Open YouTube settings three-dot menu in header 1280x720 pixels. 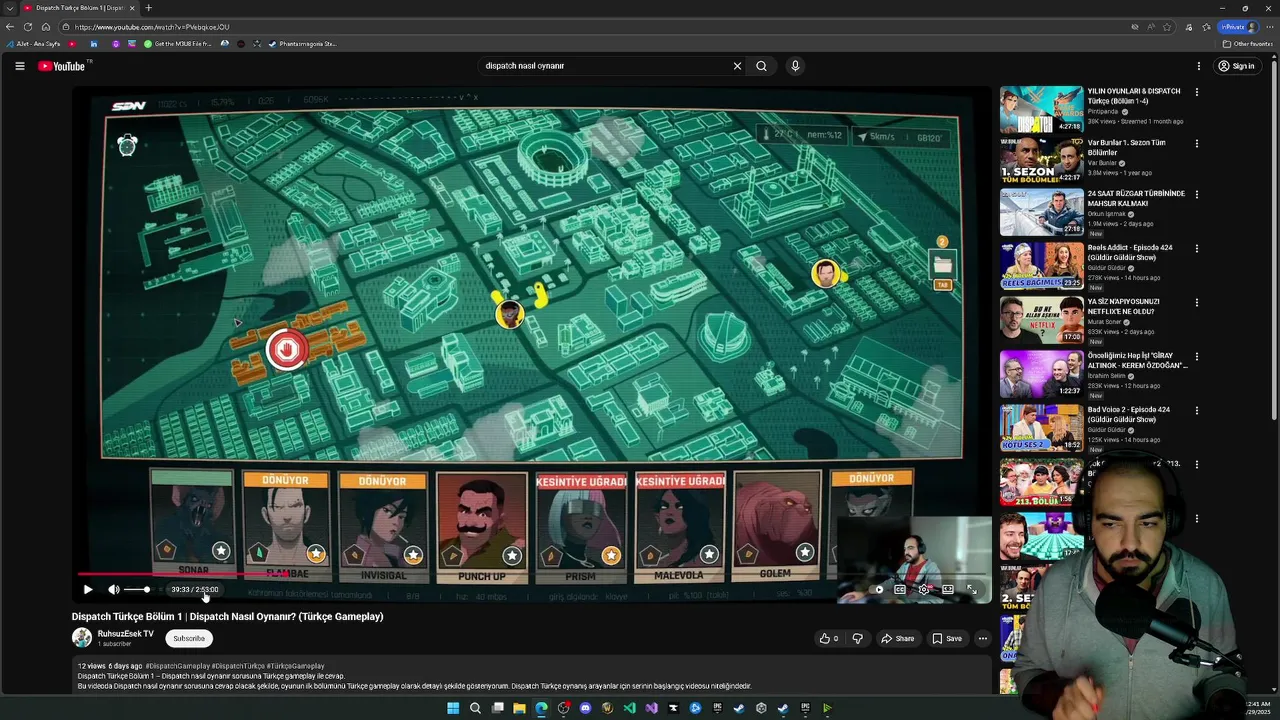click(1198, 66)
